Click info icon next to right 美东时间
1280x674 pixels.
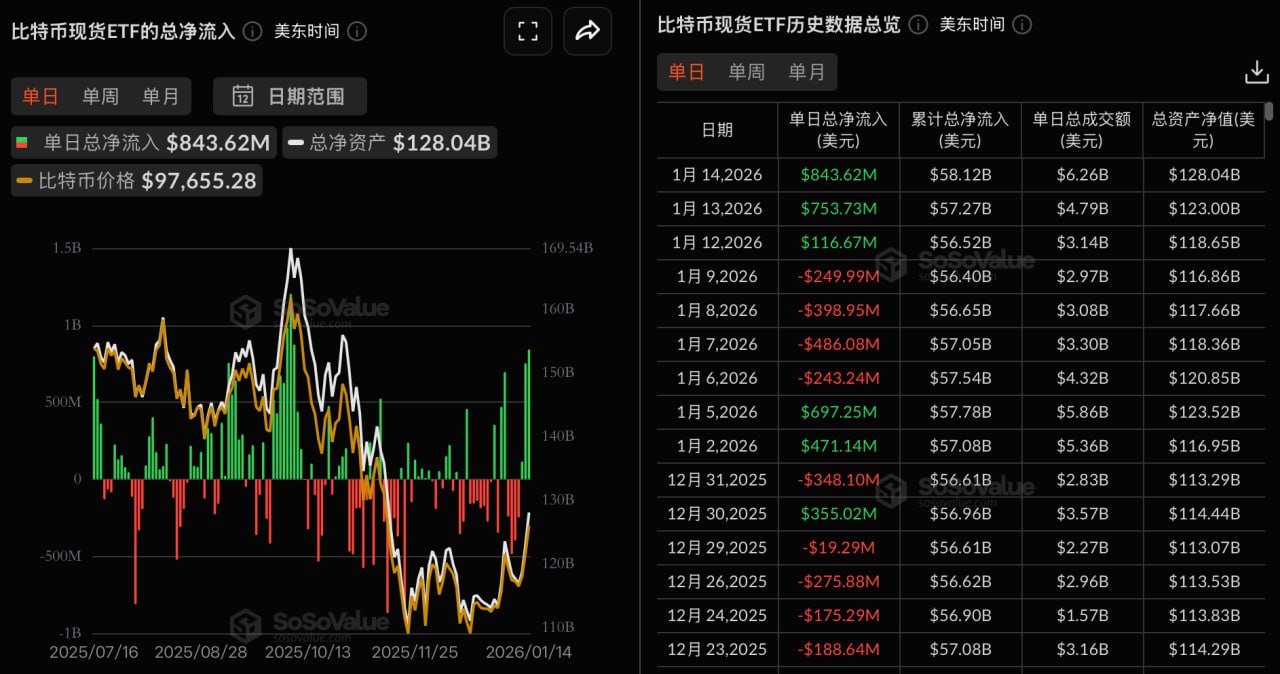1022,24
